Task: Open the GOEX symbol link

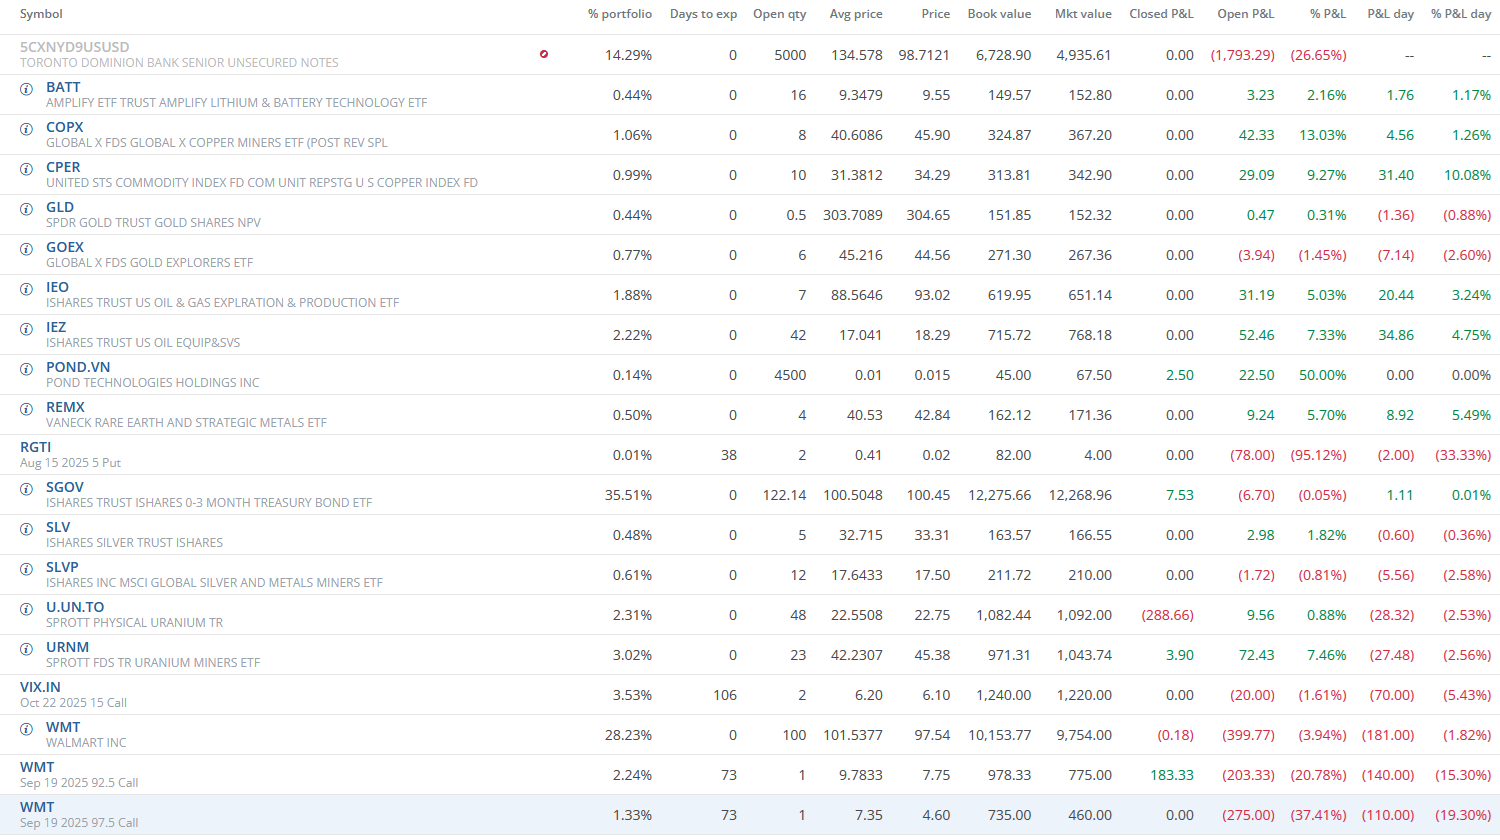Action: (x=65, y=247)
